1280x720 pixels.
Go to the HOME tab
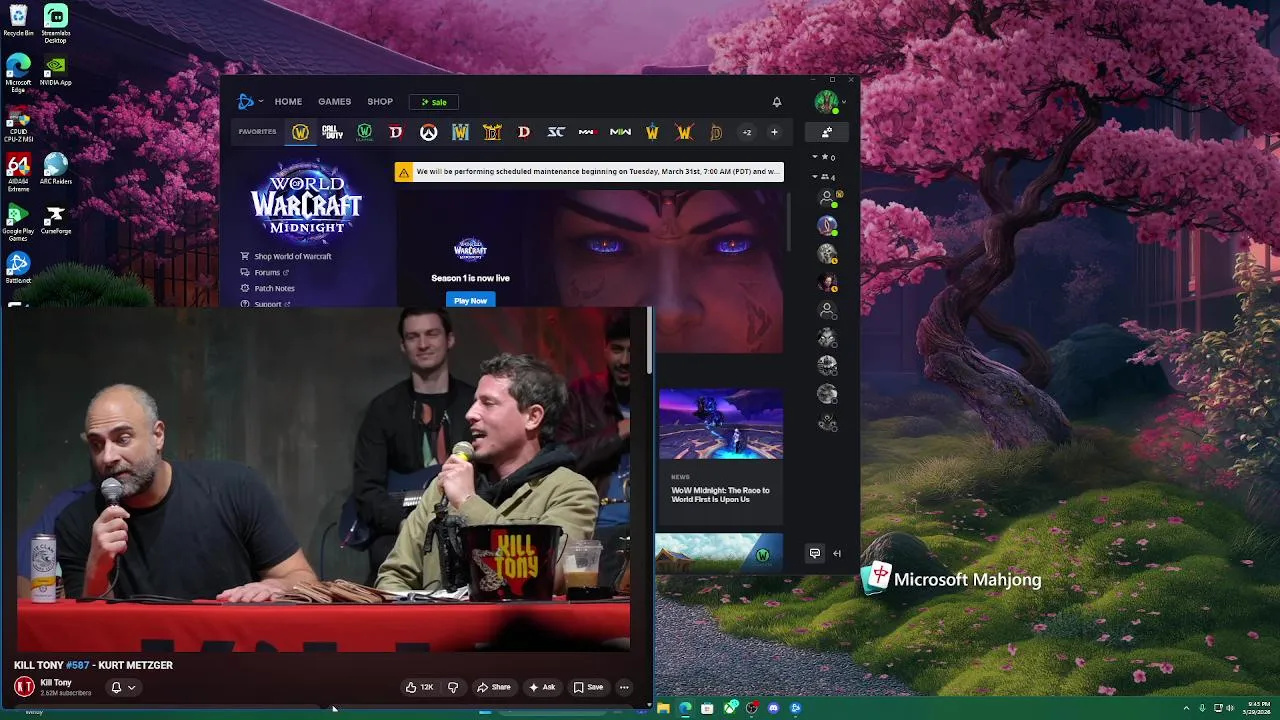point(288,102)
